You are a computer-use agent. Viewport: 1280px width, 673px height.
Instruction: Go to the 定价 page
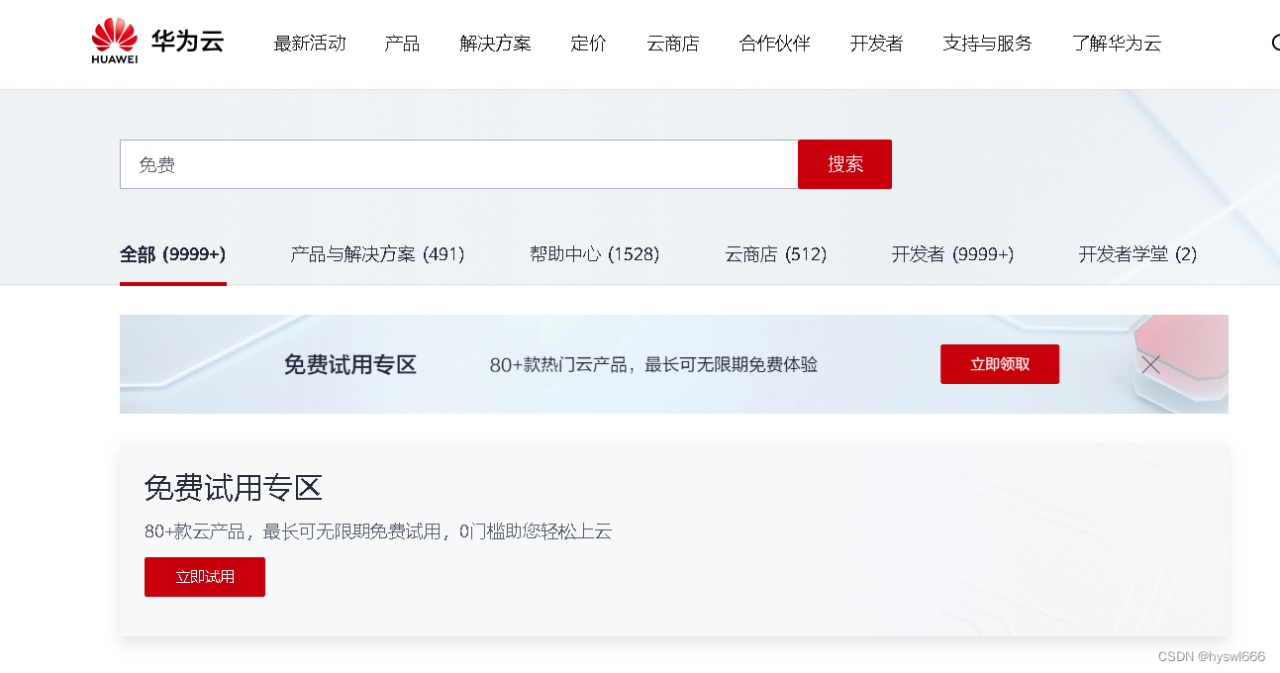point(589,43)
